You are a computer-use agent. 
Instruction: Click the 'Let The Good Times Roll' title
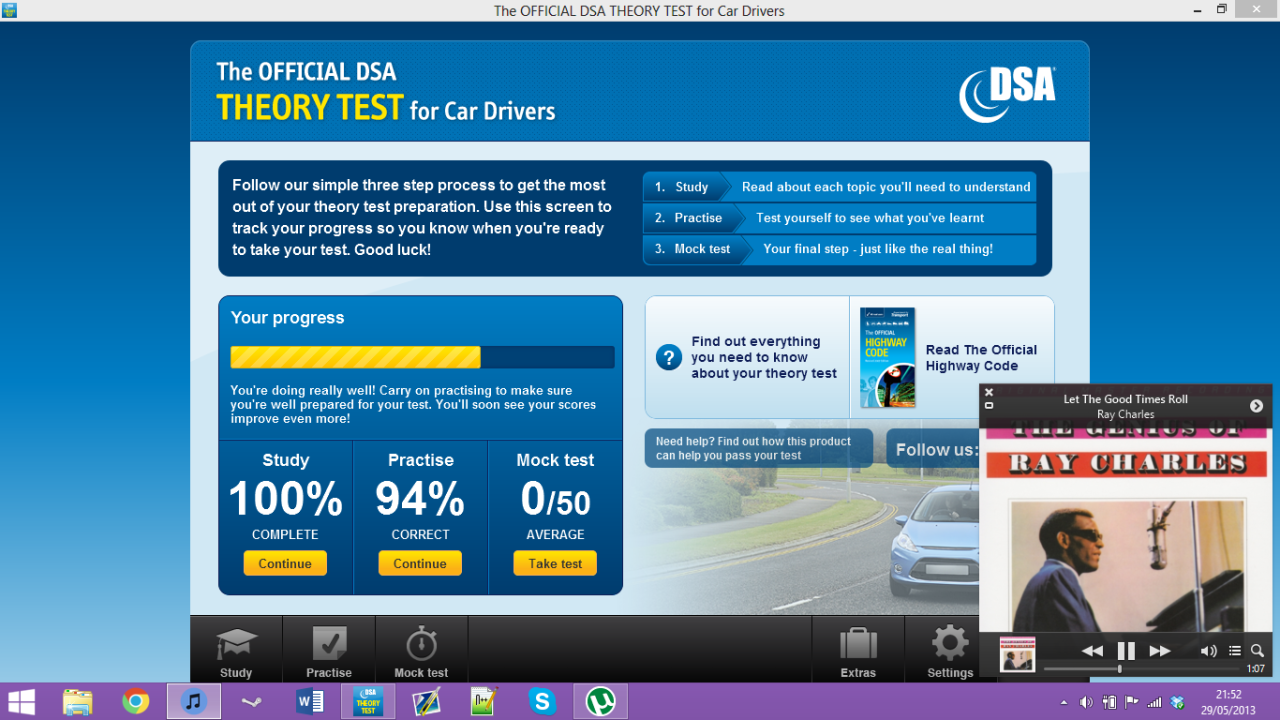(x=1125, y=399)
